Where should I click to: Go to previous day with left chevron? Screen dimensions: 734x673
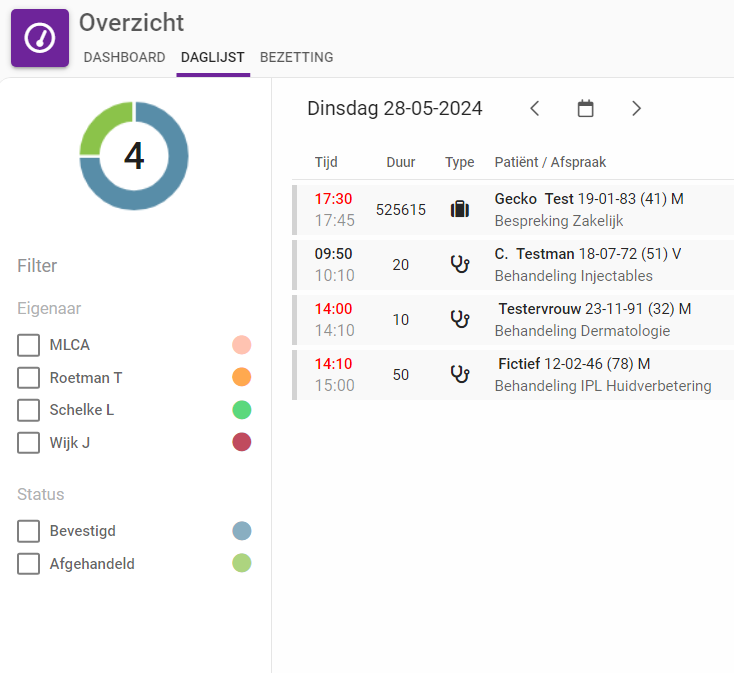pos(535,109)
